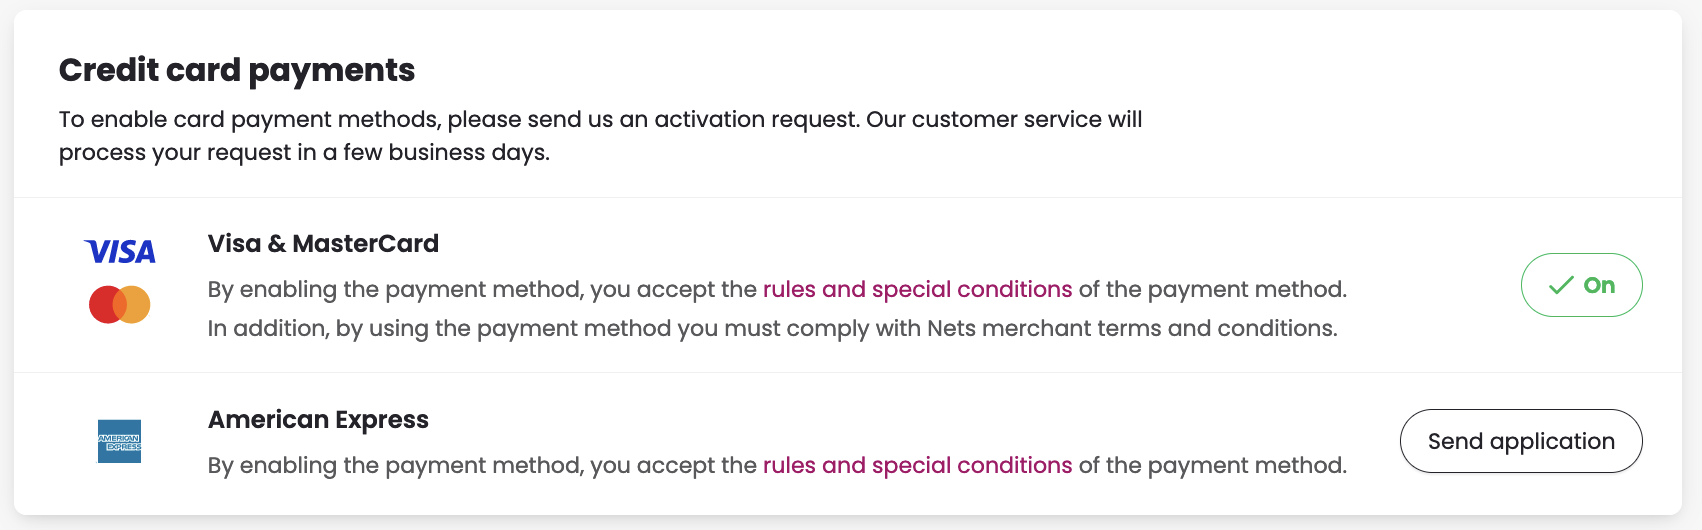The image size is (1702, 530).
Task: Click the blue VISA logo
Action: (x=120, y=252)
